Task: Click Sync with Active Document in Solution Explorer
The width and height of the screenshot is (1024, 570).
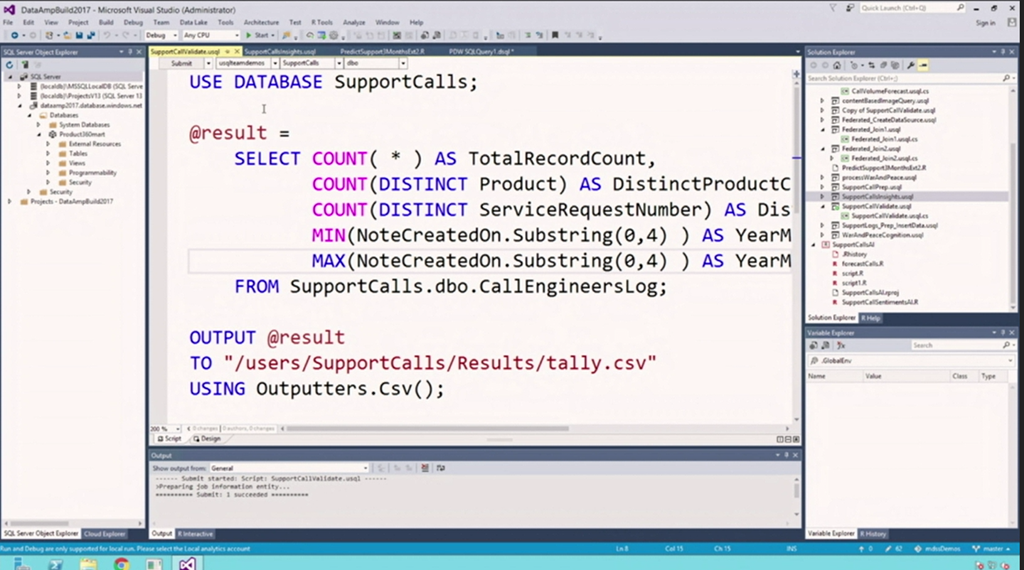Action: [x=871, y=65]
